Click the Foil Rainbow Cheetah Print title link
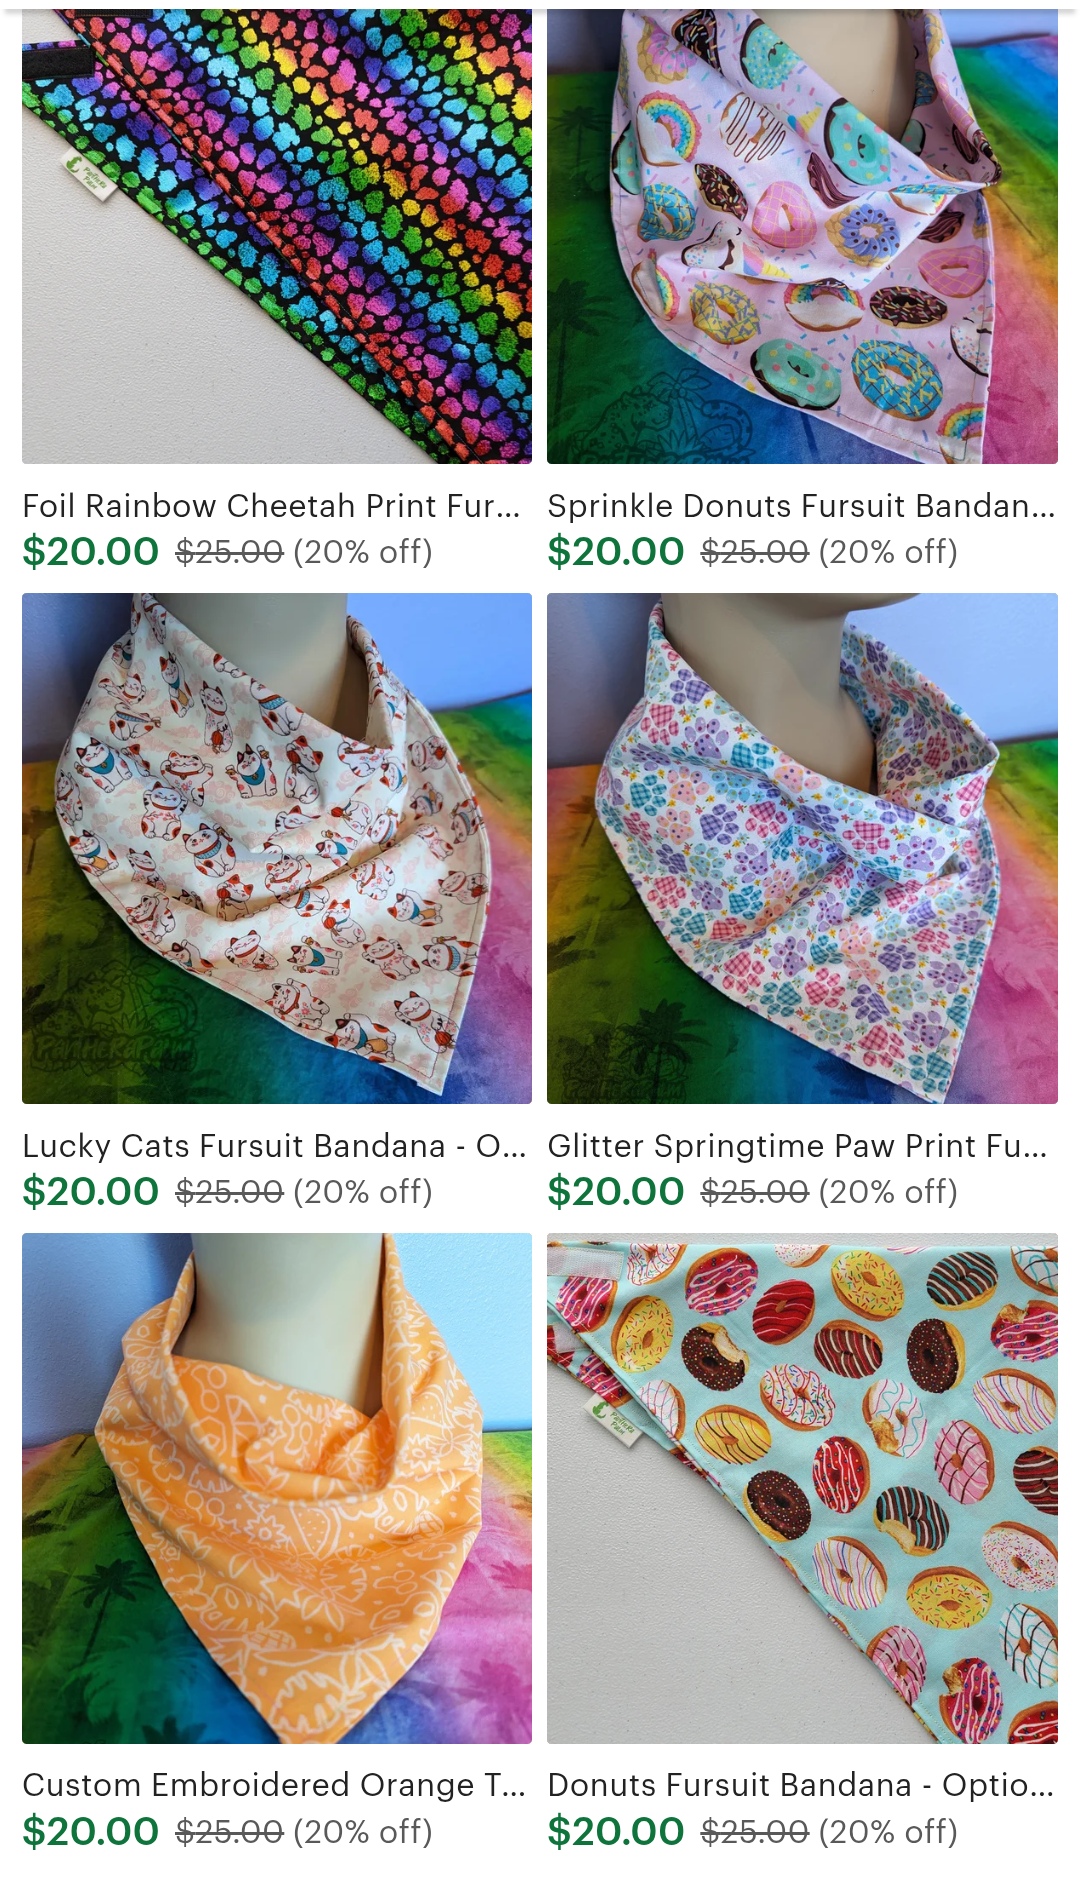 coord(272,506)
